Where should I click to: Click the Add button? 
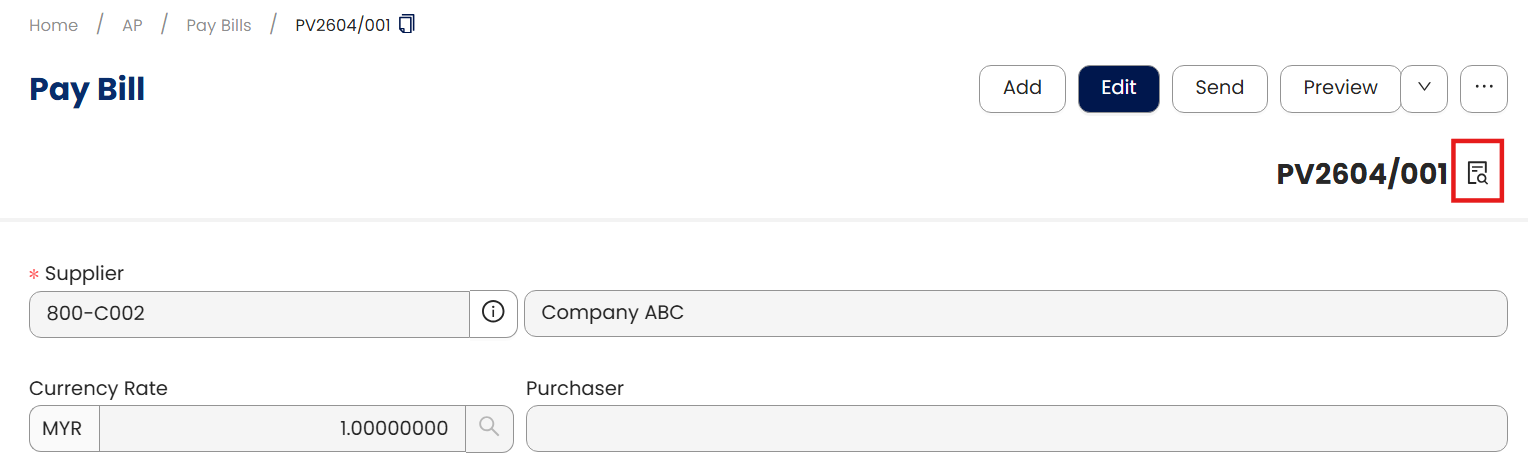point(1021,88)
